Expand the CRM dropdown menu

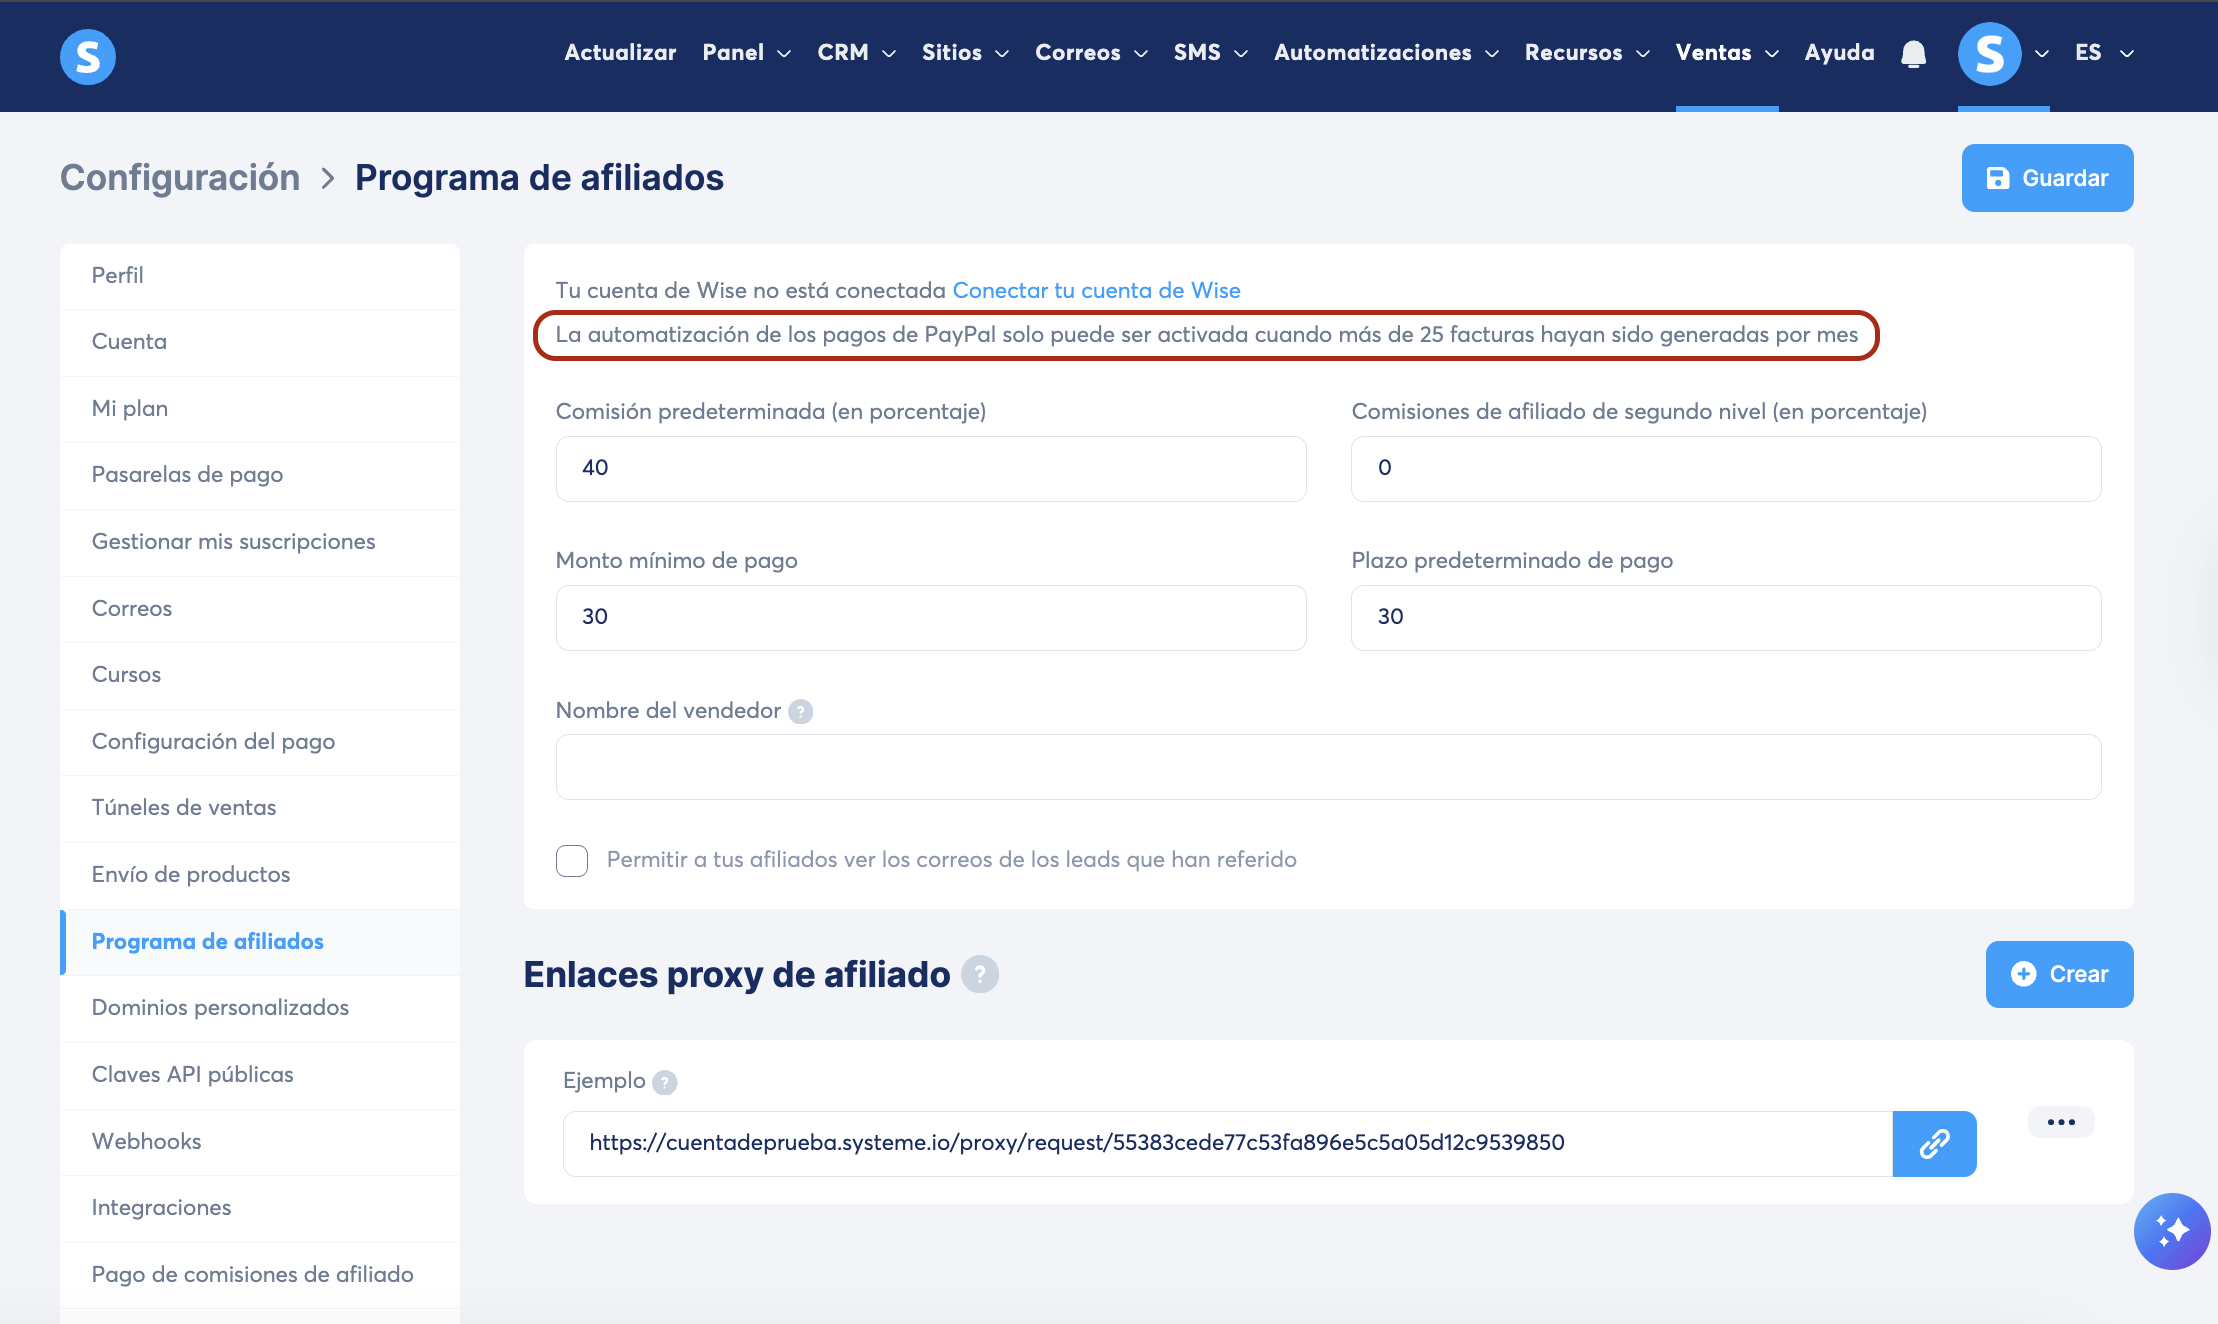pyautogui.click(x=856, y=53)
